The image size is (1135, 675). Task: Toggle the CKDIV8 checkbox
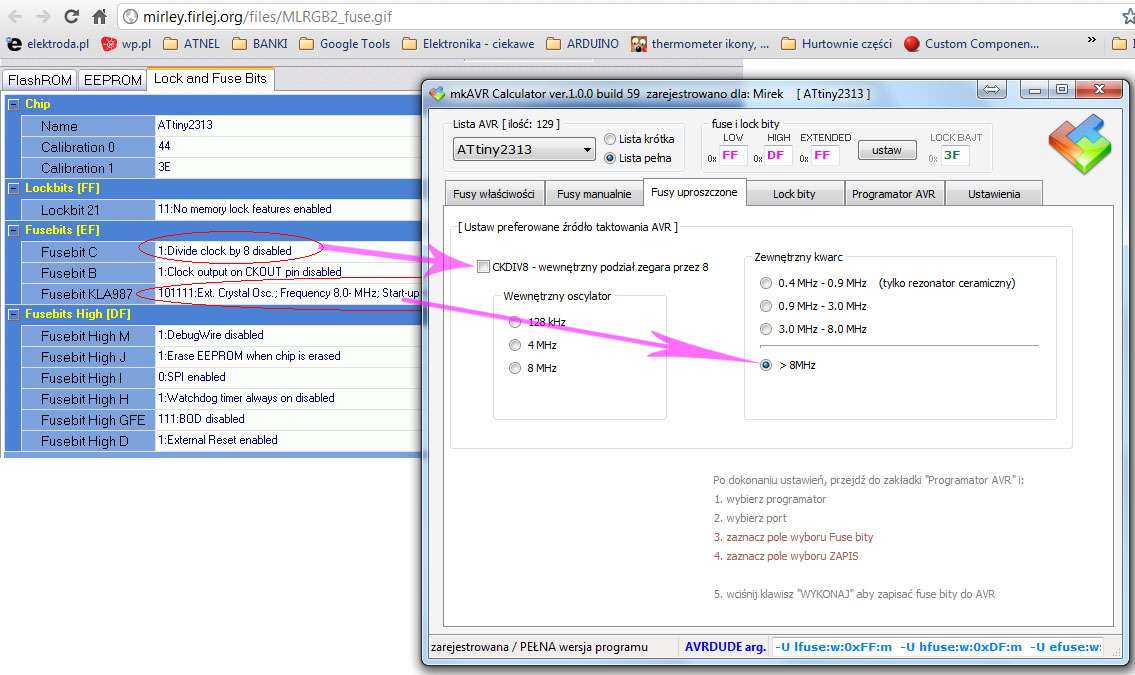483,267
